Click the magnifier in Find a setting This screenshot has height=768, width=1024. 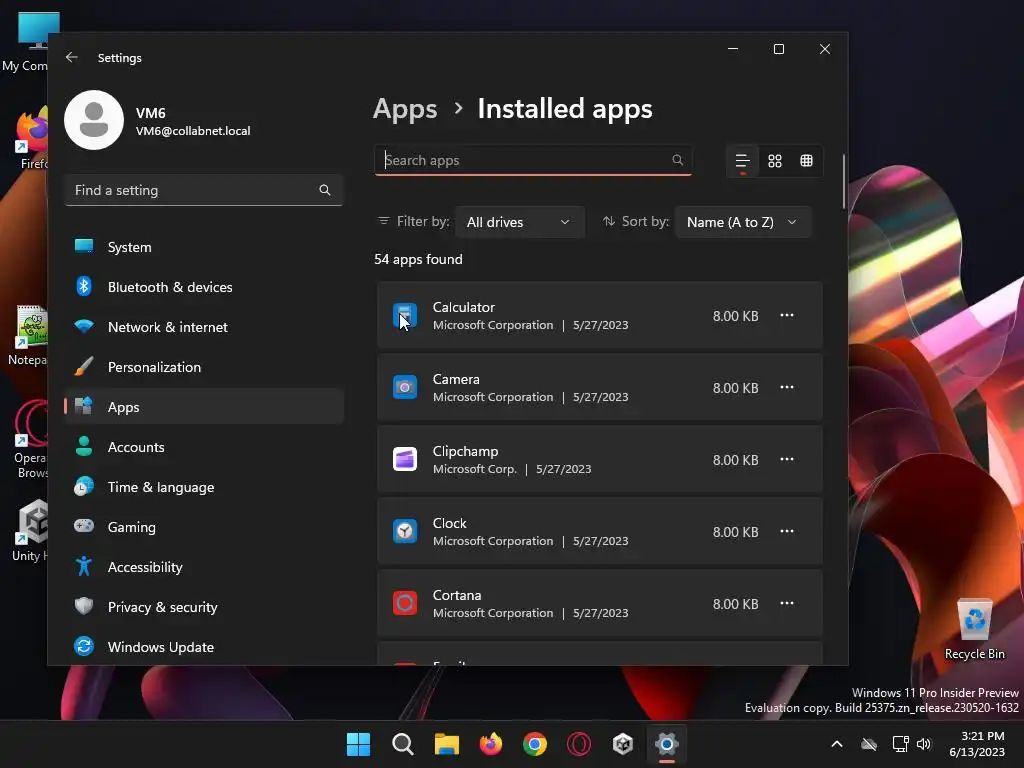point(325,190)
